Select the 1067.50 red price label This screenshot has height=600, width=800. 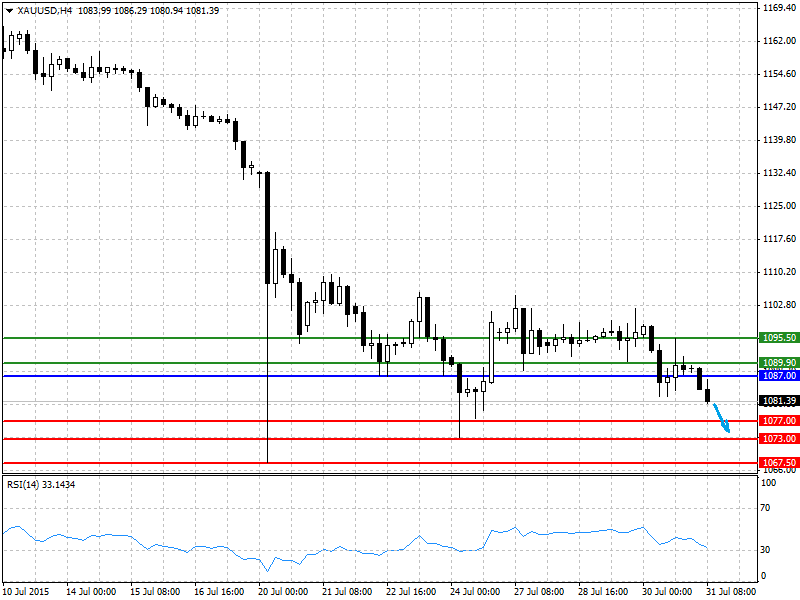pyautogui.click(x=779, y=462)
